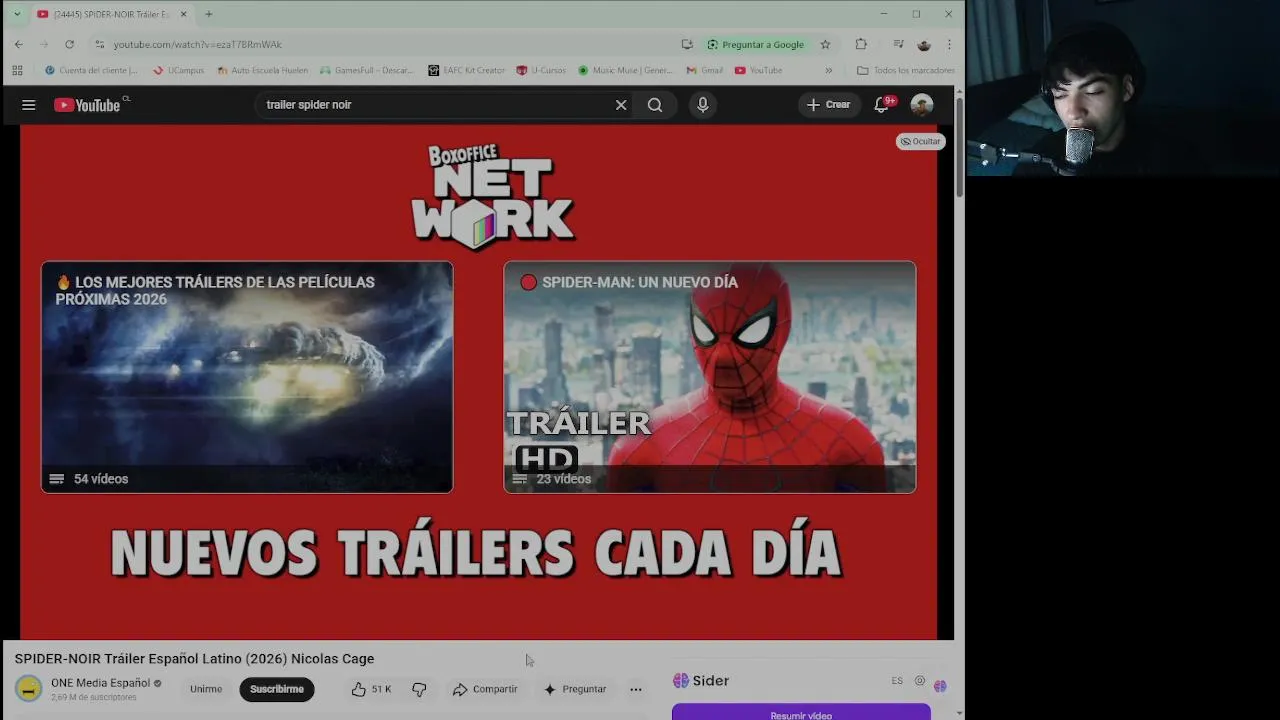The width and height of the screenshot is (1280, 720).
Task: Click Resumir video in Sider panel
Action: (x=801, y=712)
